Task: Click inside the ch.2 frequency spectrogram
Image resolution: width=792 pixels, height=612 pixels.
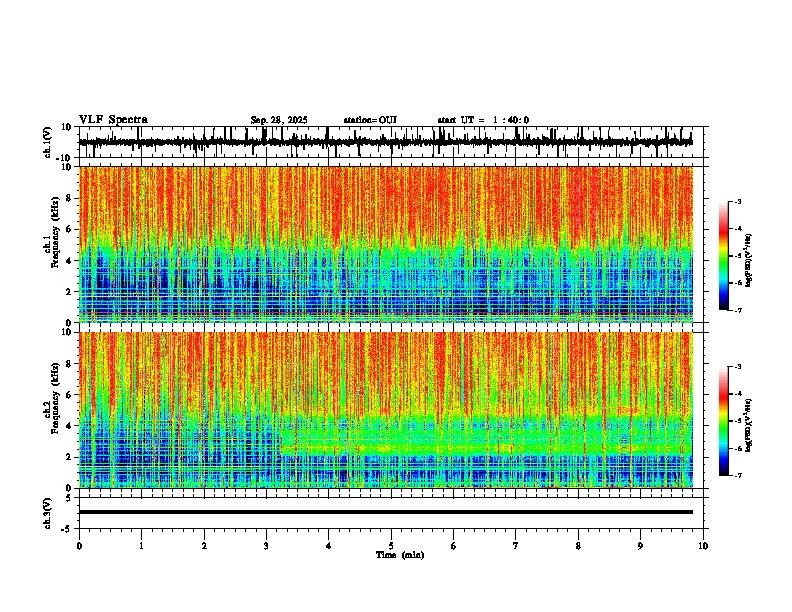Action: 386,410
